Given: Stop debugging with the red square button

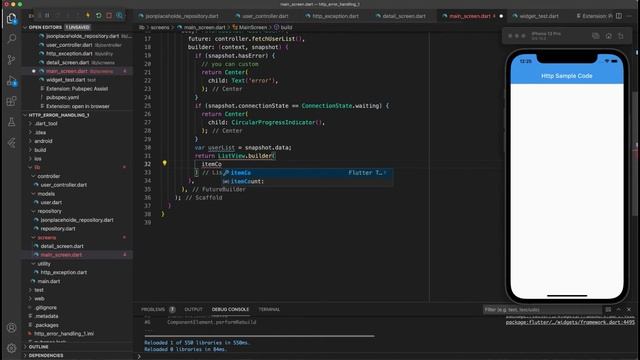Looking at the screenshot, I should tap(109, 16).
